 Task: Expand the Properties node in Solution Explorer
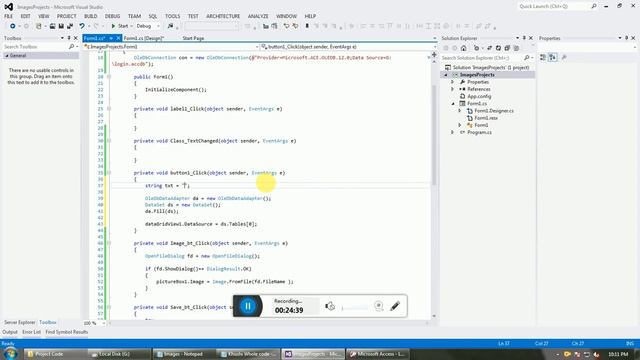point(452,82)
